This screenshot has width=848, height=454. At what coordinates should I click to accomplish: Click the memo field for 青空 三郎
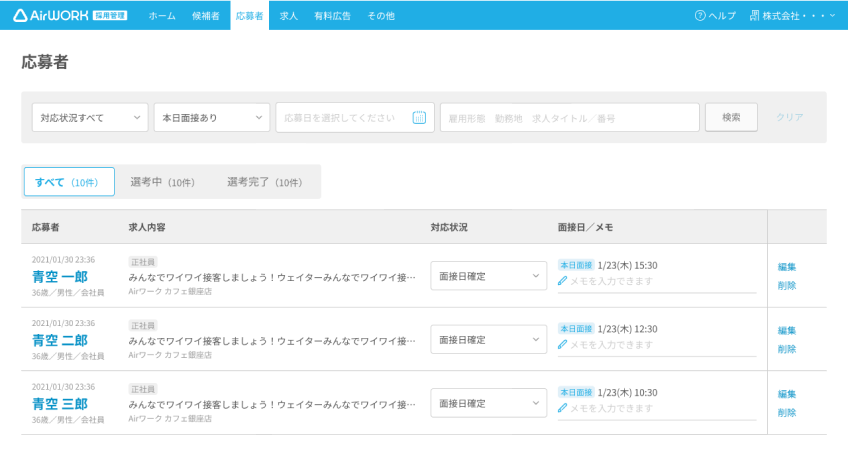(x=657, y=409)
